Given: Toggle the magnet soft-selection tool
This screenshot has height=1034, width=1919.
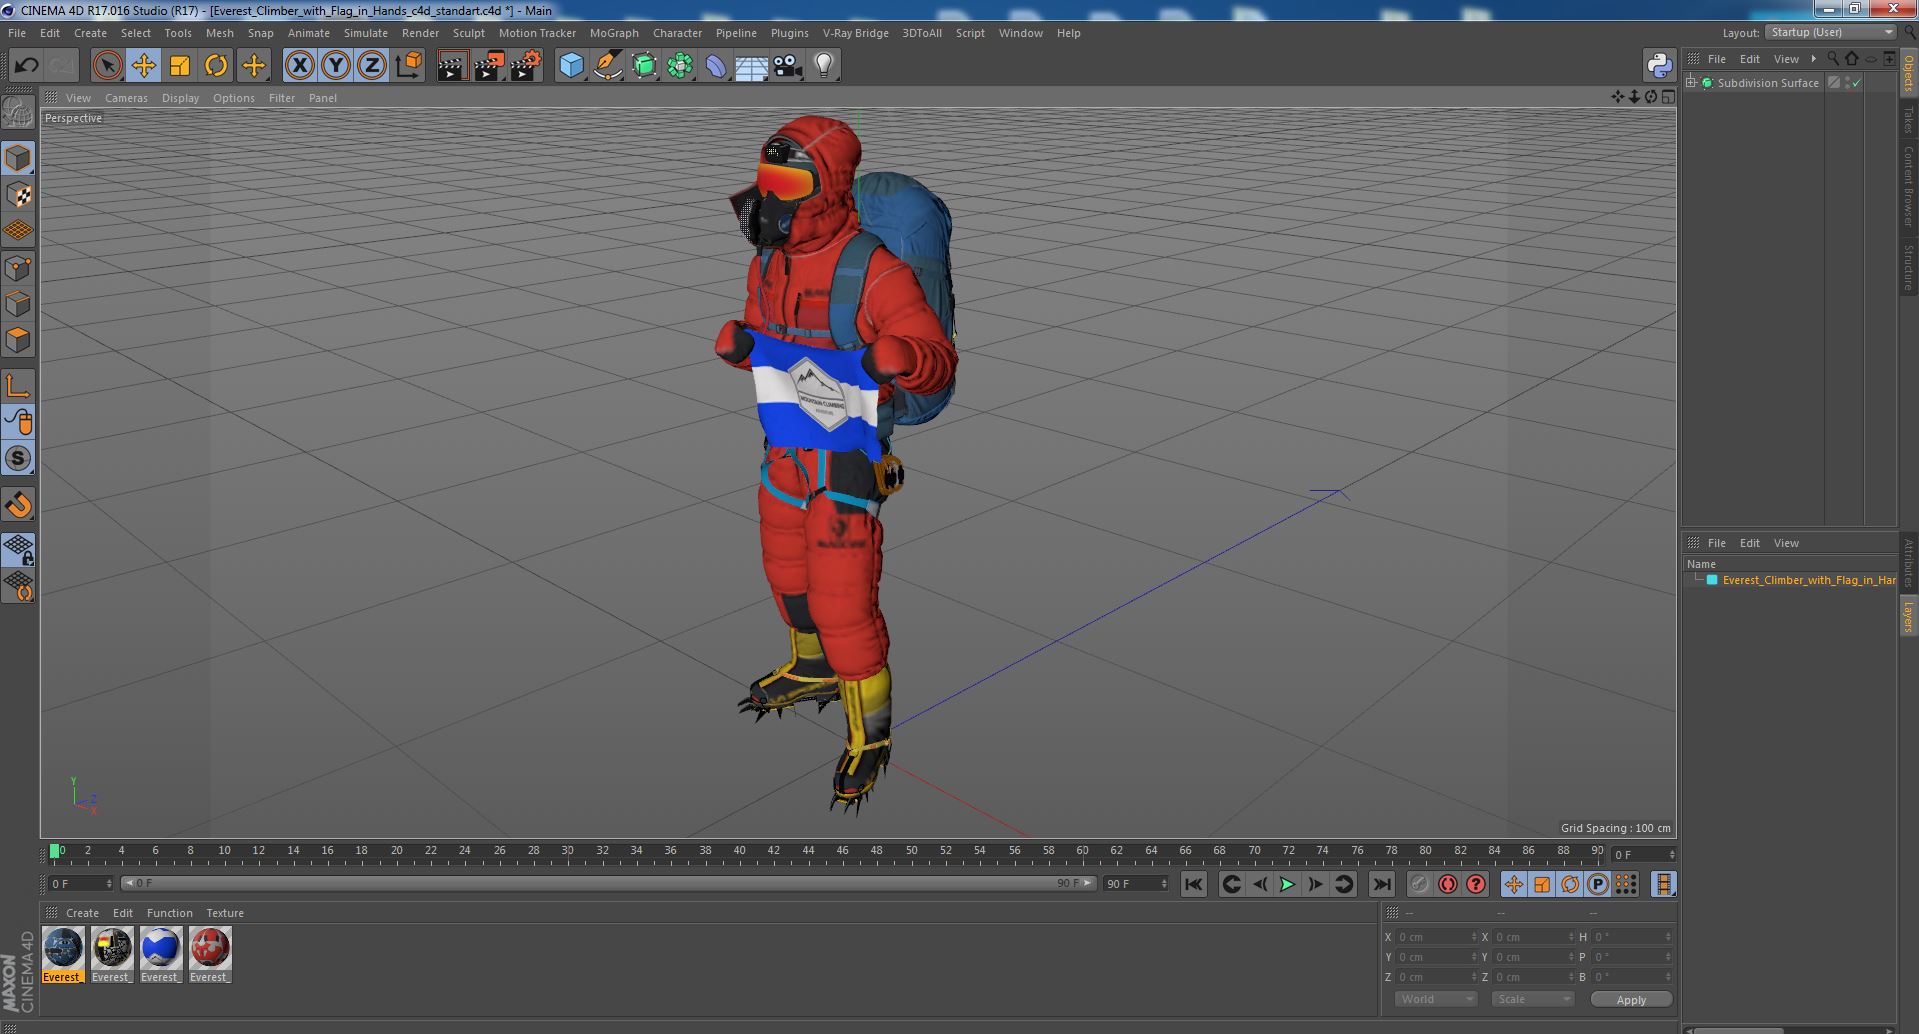Looking at the screenshot, I should (18, 505).
